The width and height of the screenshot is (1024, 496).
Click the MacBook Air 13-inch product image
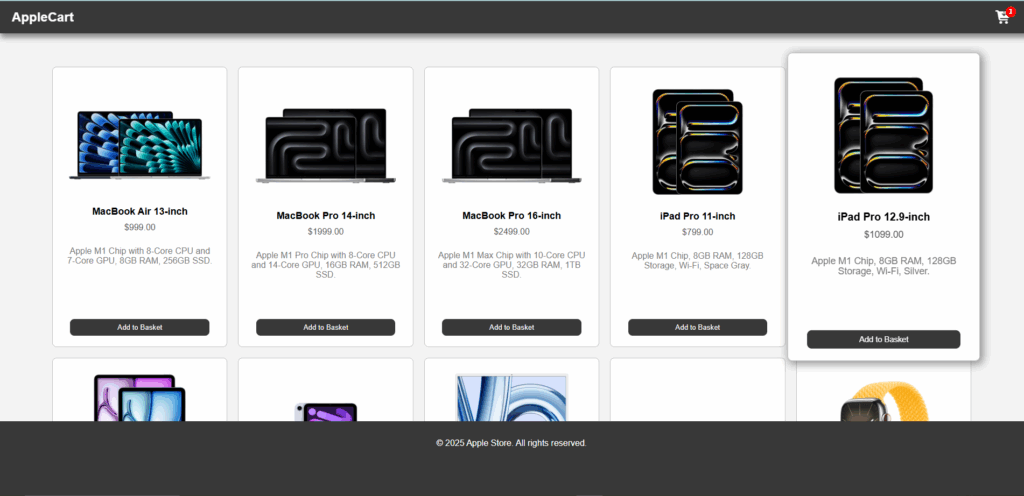click(139, 145)
